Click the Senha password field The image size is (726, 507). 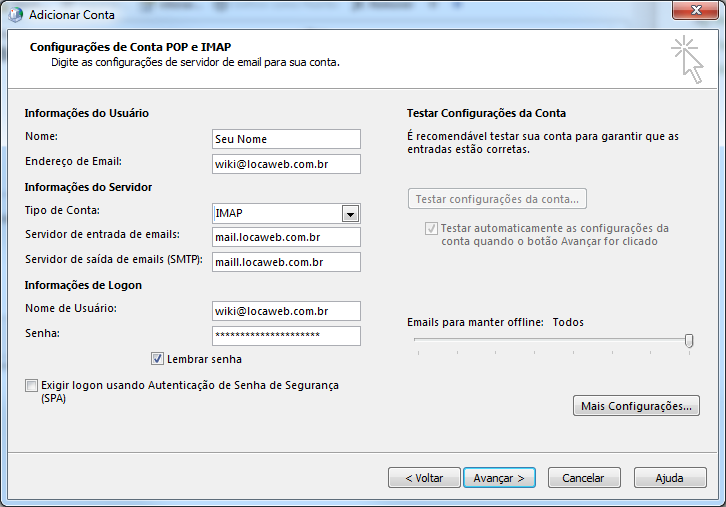(x=286, y=336)
